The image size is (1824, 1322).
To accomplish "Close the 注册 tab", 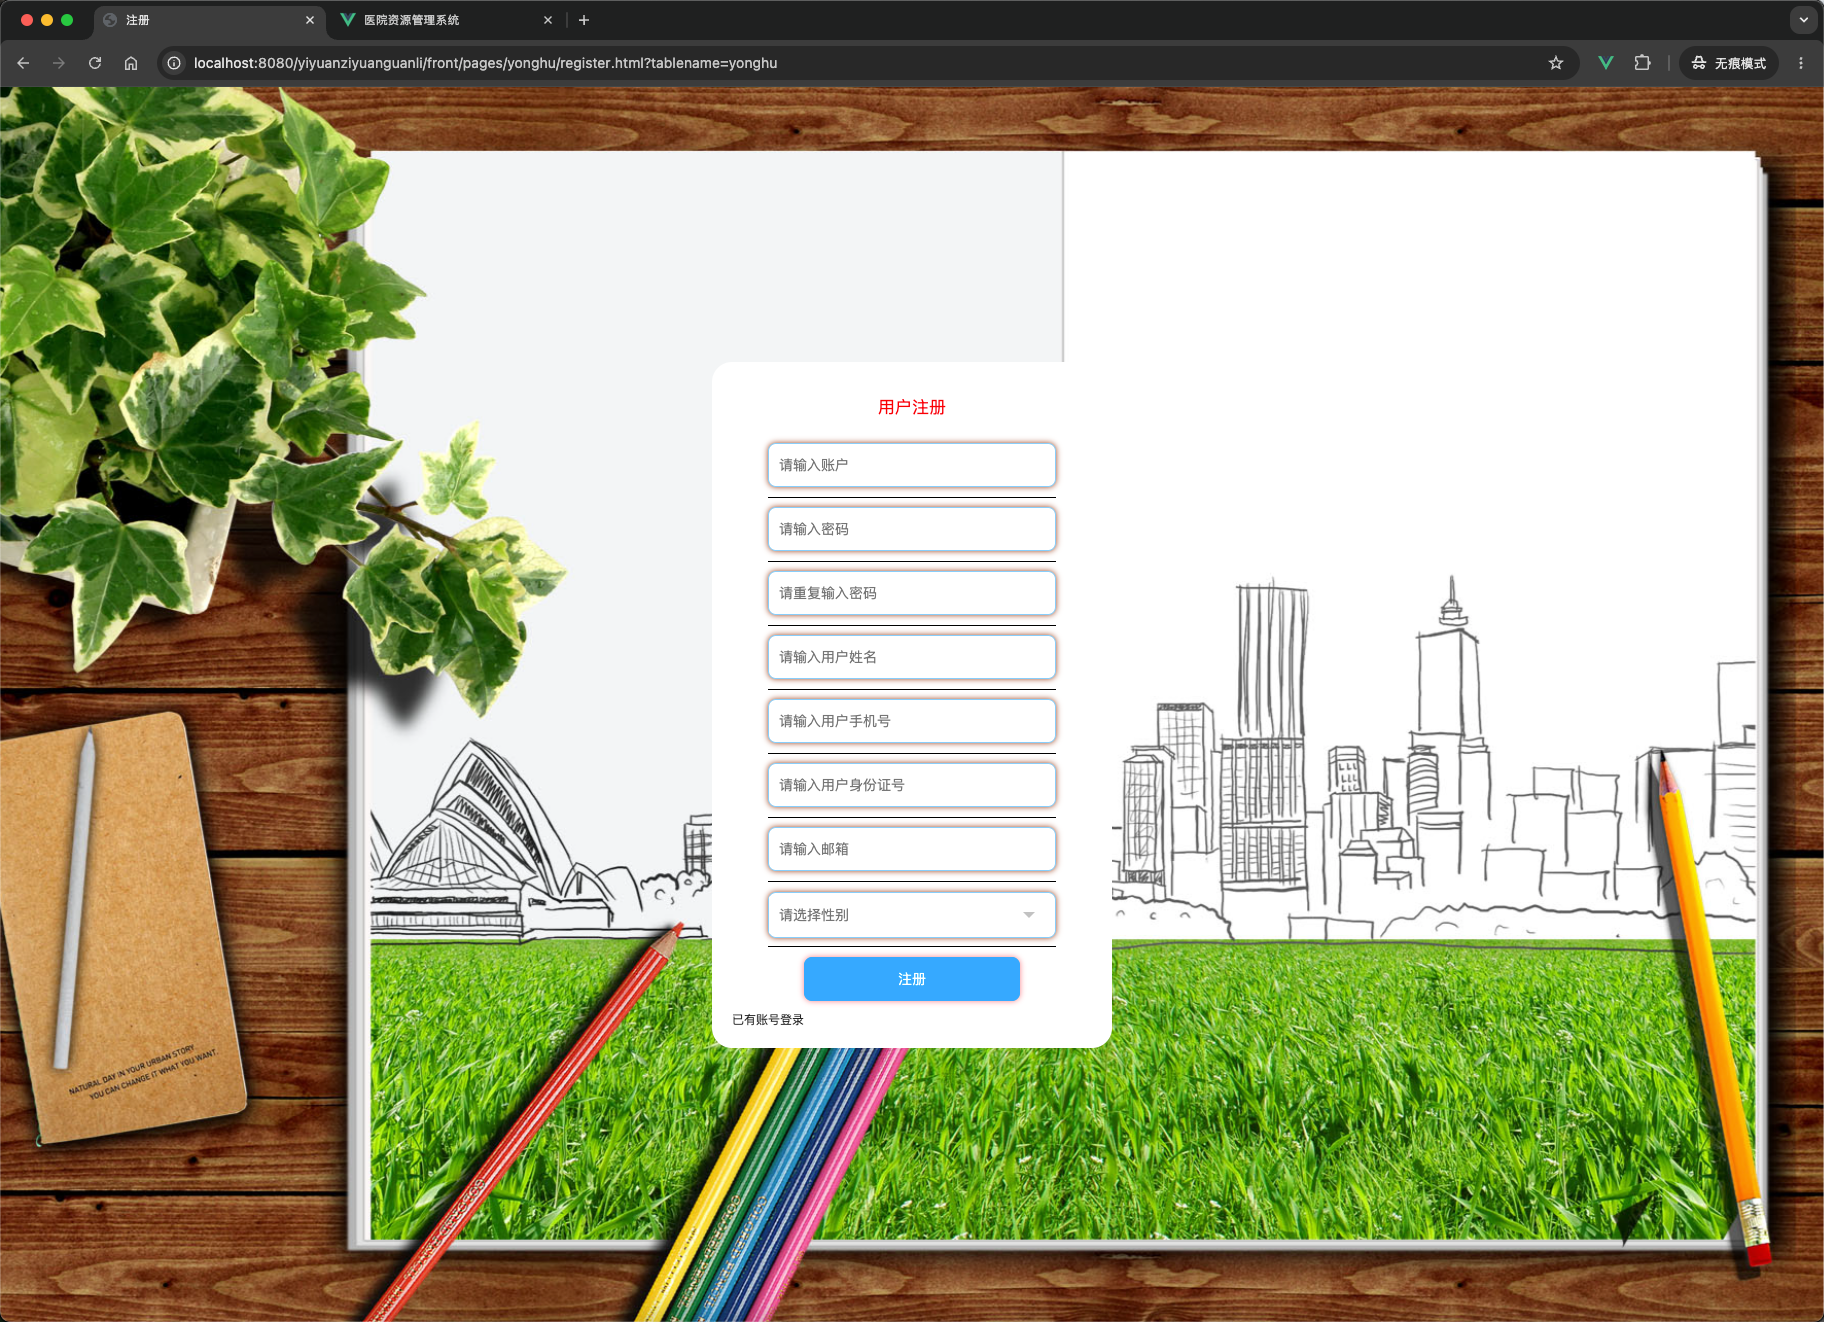I will 310,20.
